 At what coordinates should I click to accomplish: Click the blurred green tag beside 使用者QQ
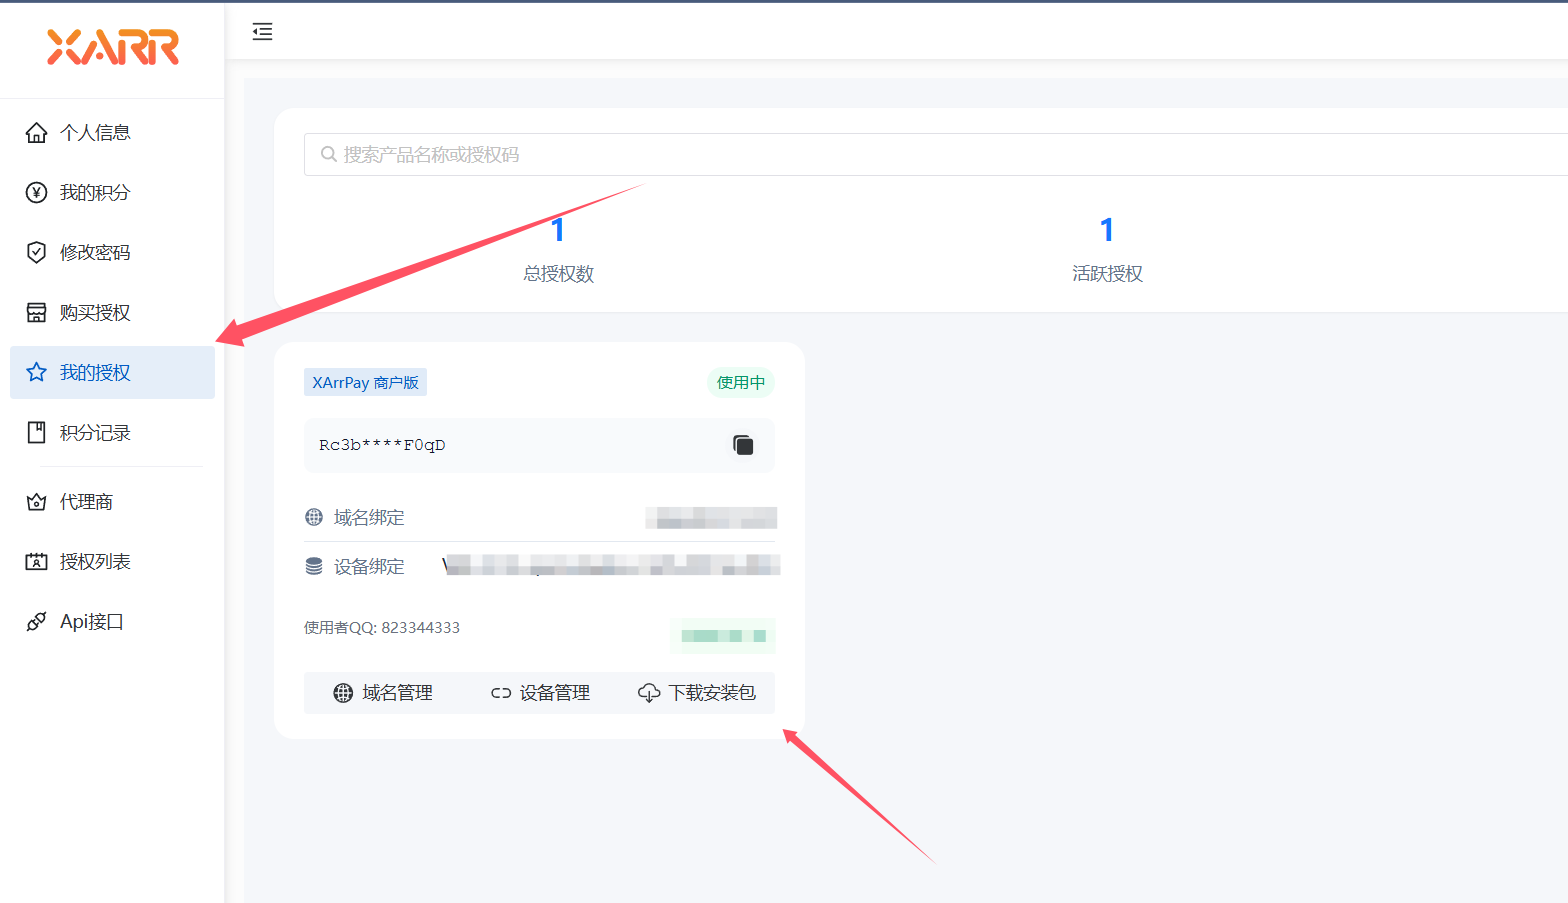pos(723,636)
